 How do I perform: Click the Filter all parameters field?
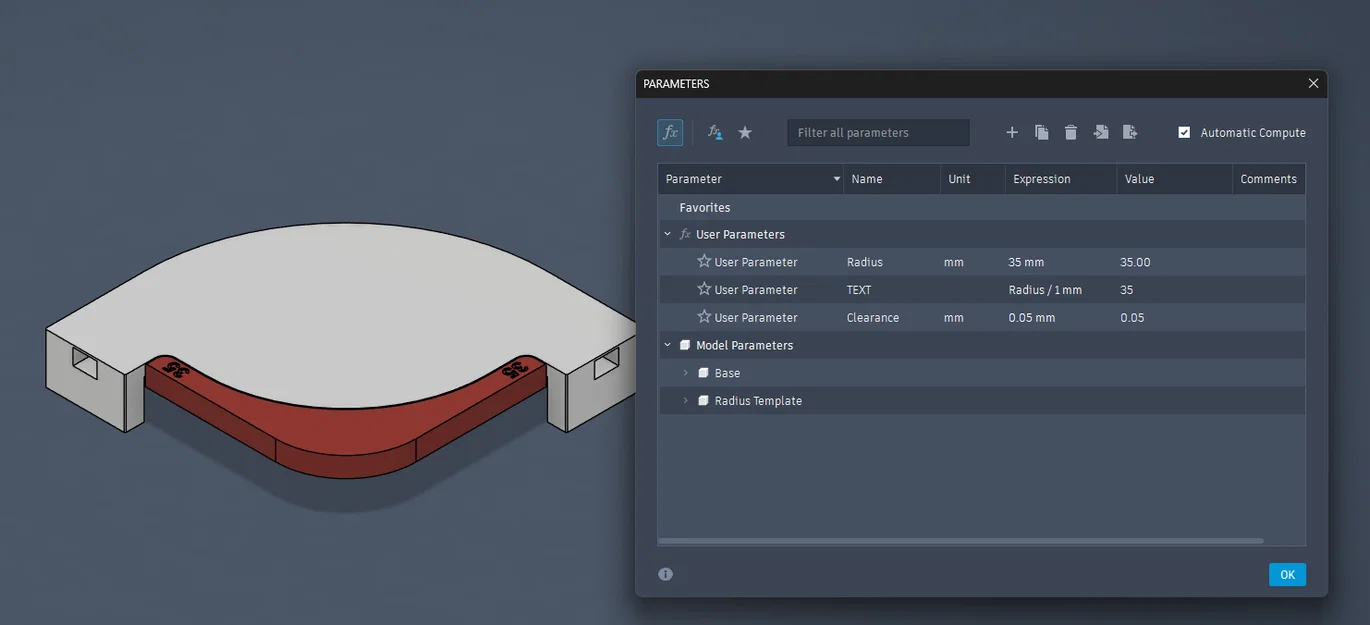coord(878,132)
